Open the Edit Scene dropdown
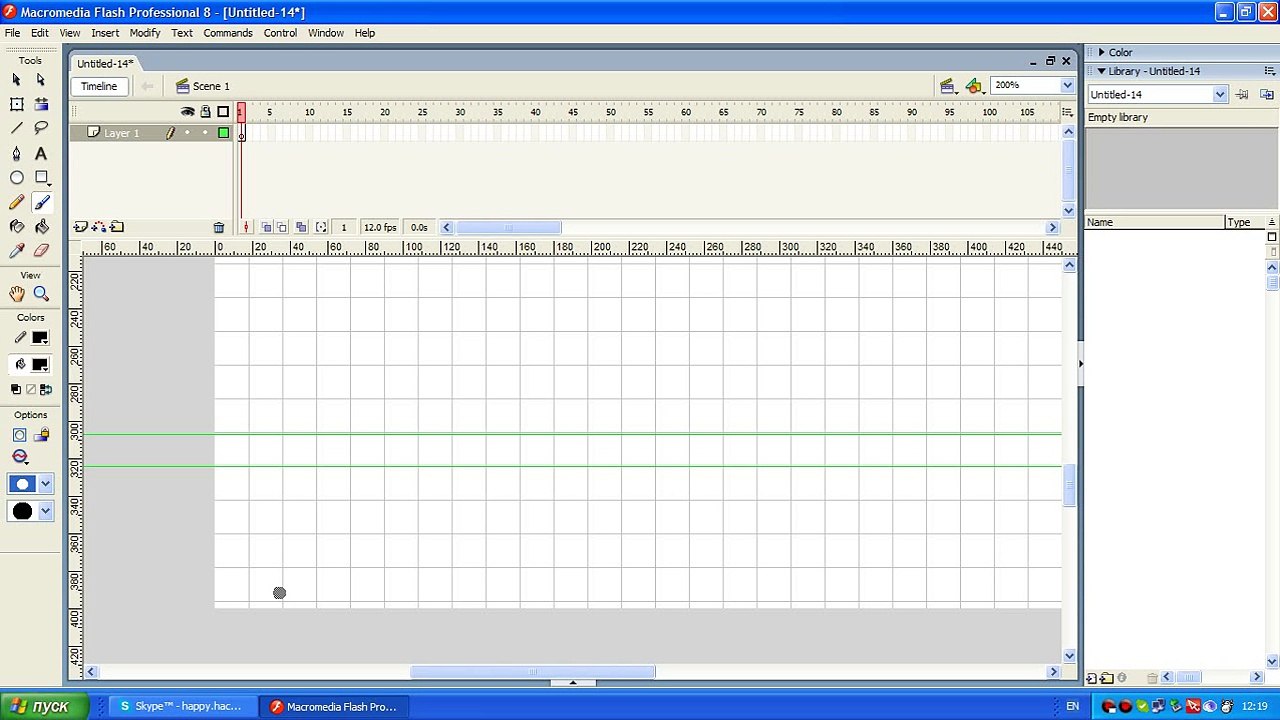Screen dimensions: 1280x720 click(x=948, y=86)
